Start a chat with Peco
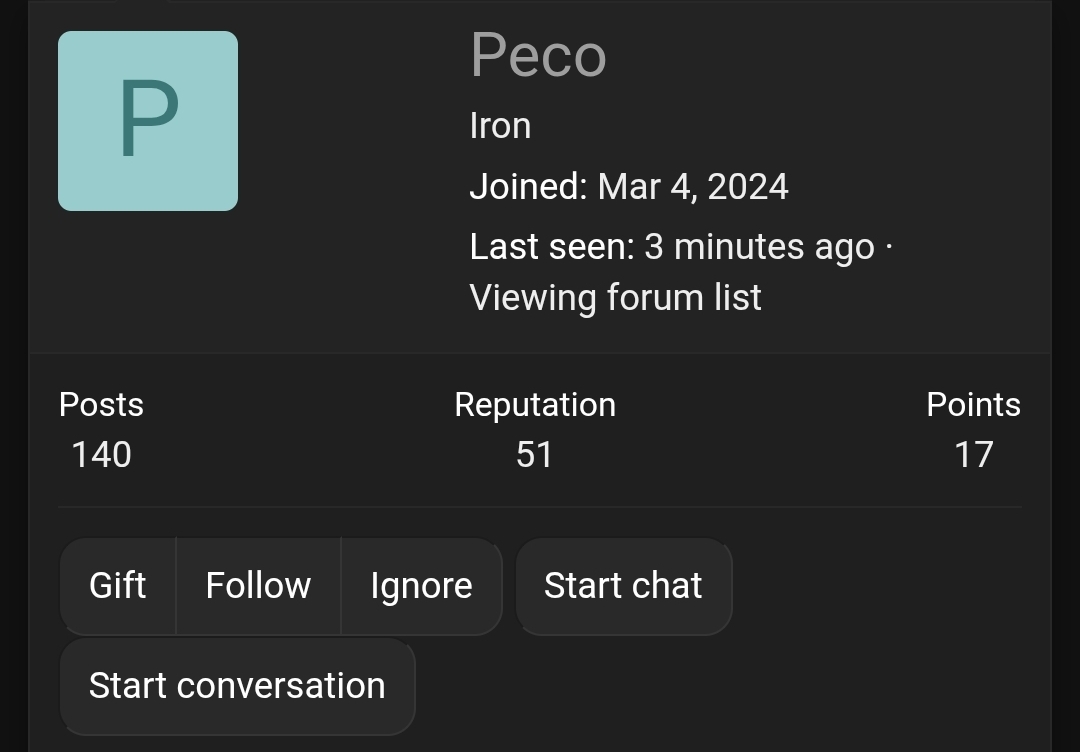This screenshot has height=752, width=1080. point(623,586)
